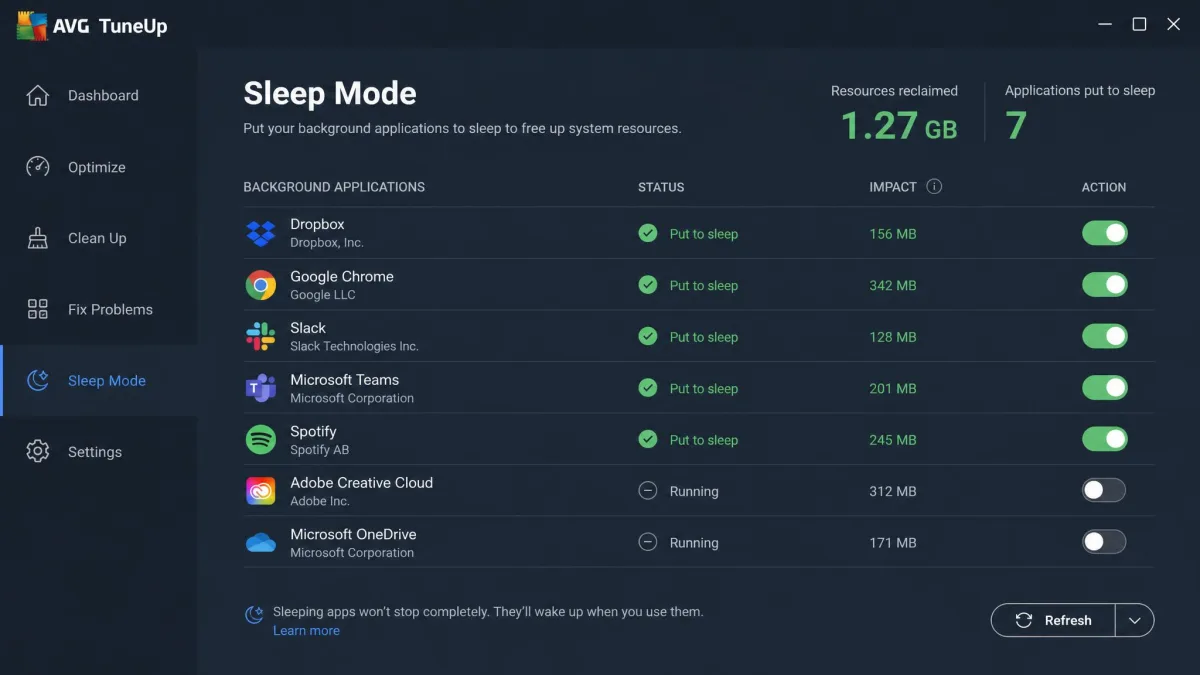Click the circular arrows icon in Refresh
1200x675 pixels.
click(1024, 620)
